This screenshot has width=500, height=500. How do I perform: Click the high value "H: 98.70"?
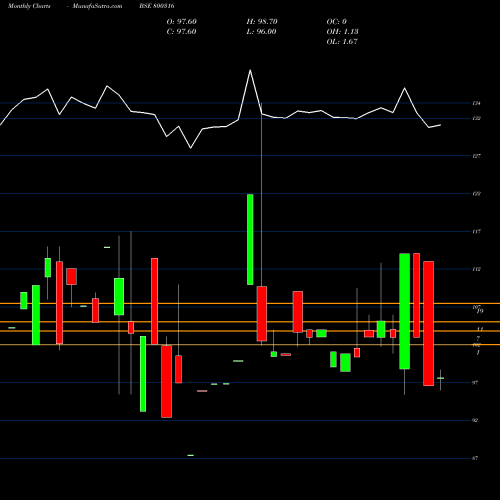click(x=262, y=22)
